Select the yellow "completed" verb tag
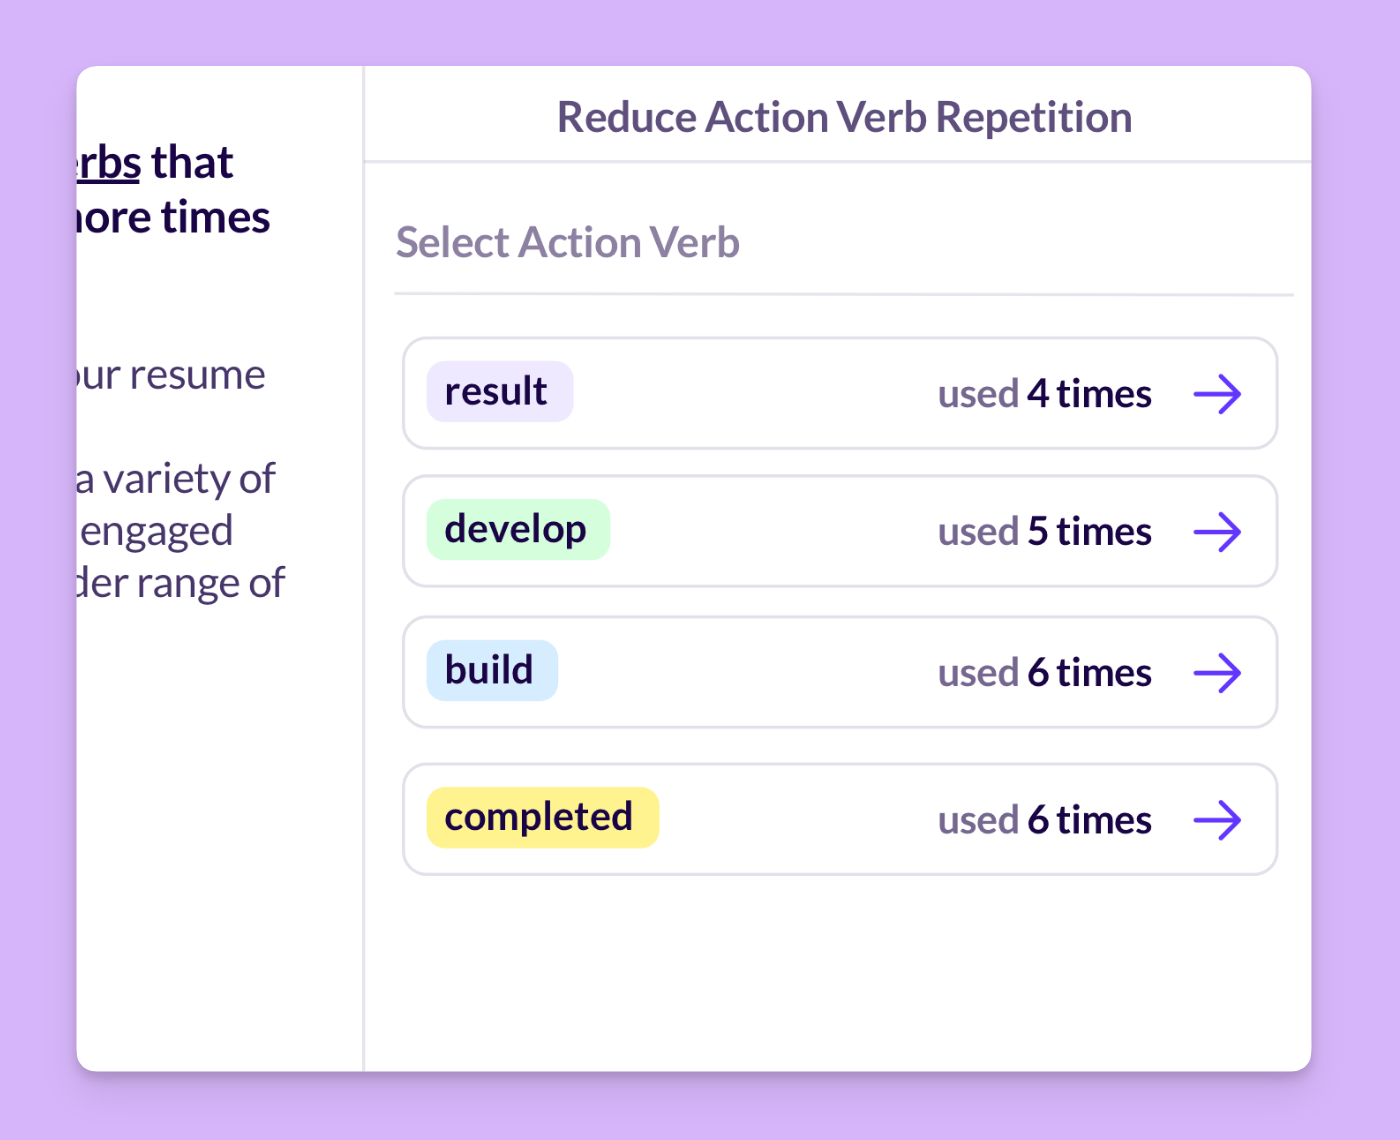1400x1140 pixels. [542, 818]
